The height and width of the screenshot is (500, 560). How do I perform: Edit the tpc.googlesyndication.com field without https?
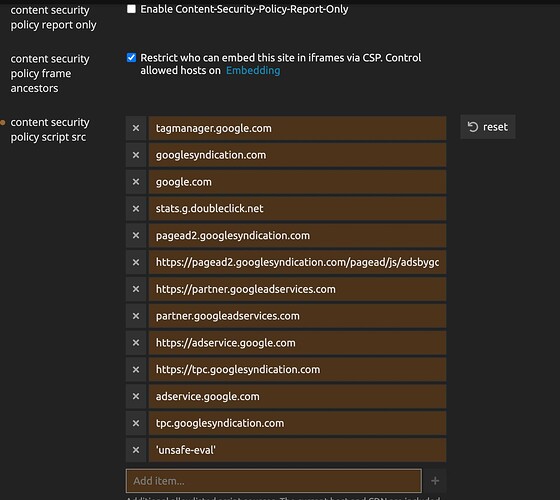[x=298, y=423]
